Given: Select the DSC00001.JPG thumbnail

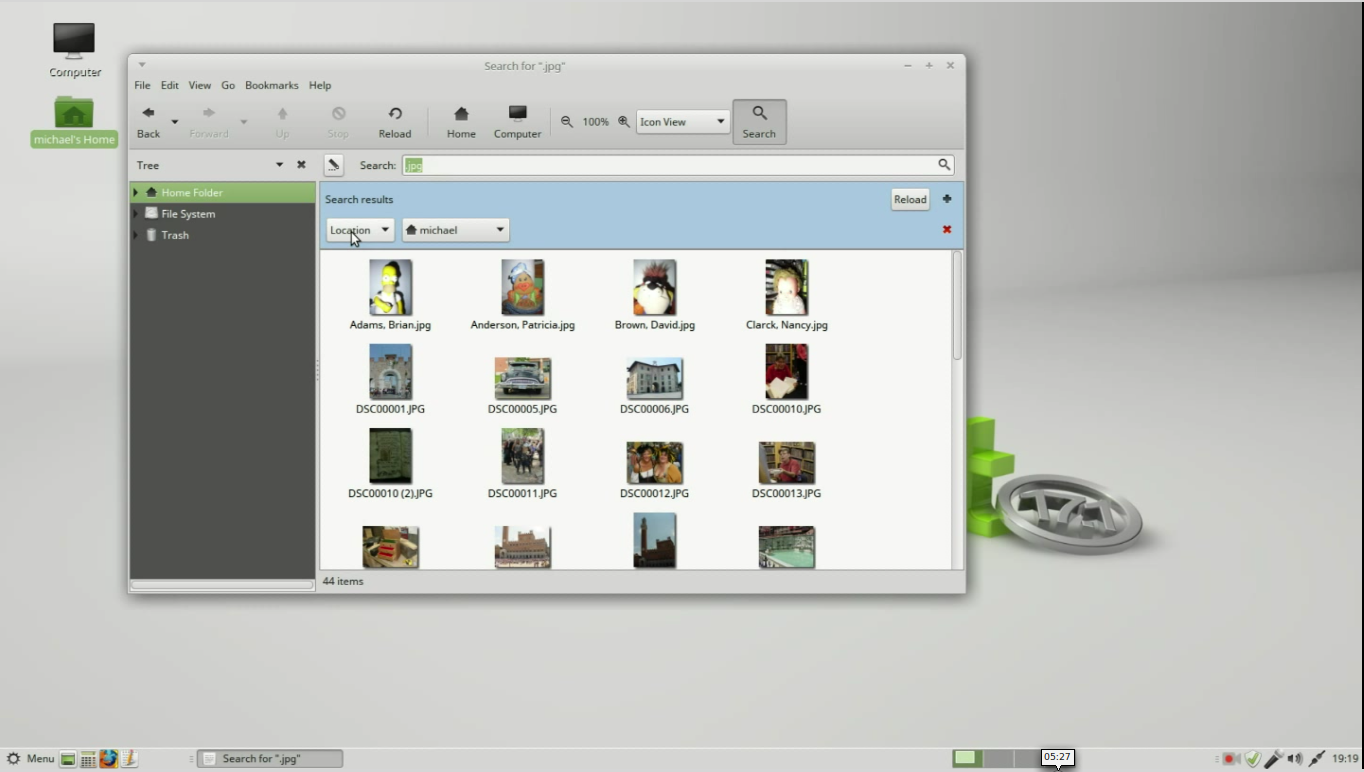Looking at the screenshot, I should (390, 372).
